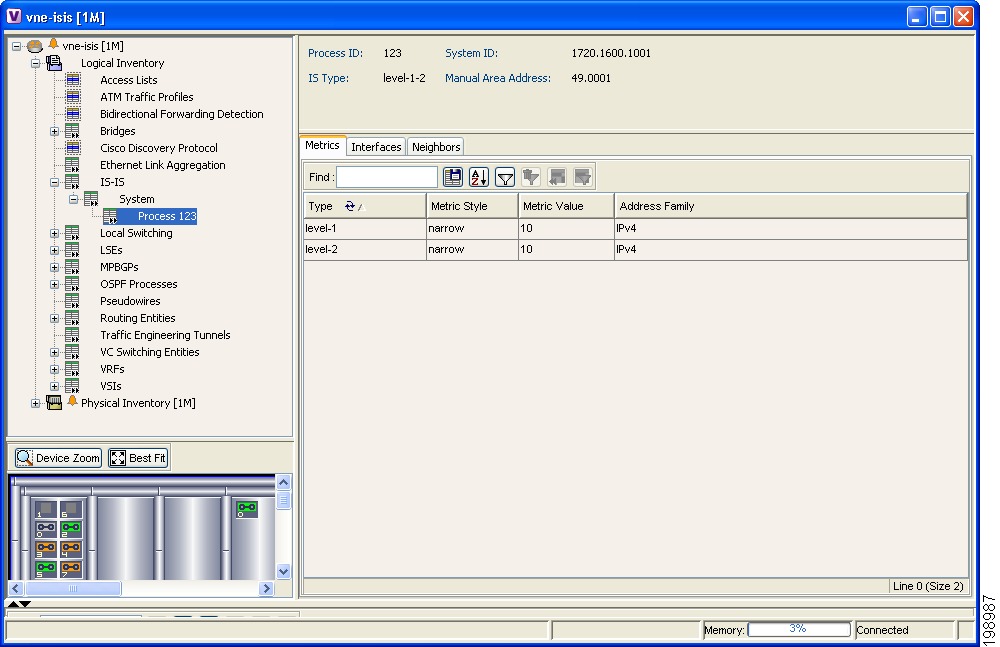The height and width of the screenshot is (647, 1000).
Task: Open the Filter funnel icon
Action: [504, 177]
